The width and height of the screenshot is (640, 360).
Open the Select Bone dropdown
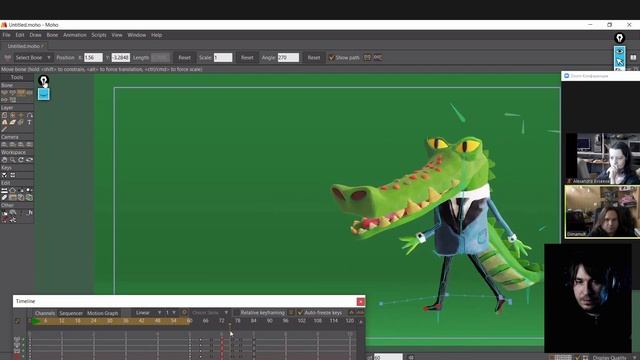click(33, 58)
